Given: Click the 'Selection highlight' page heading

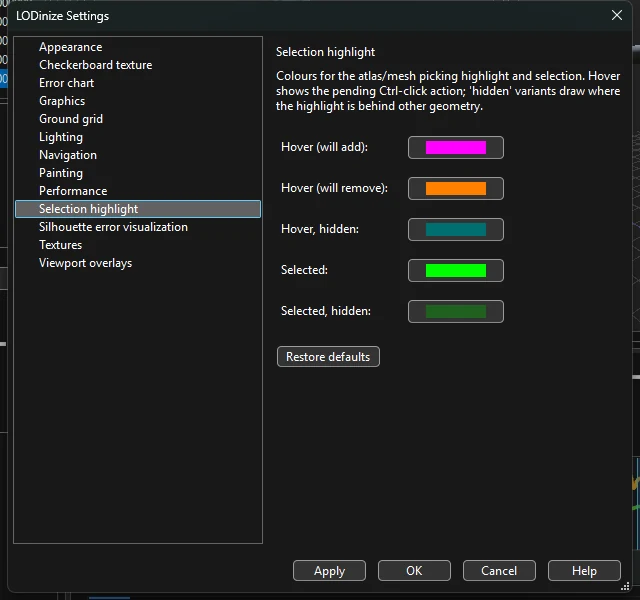Looking at the screenshot, I should click(325, 52).
